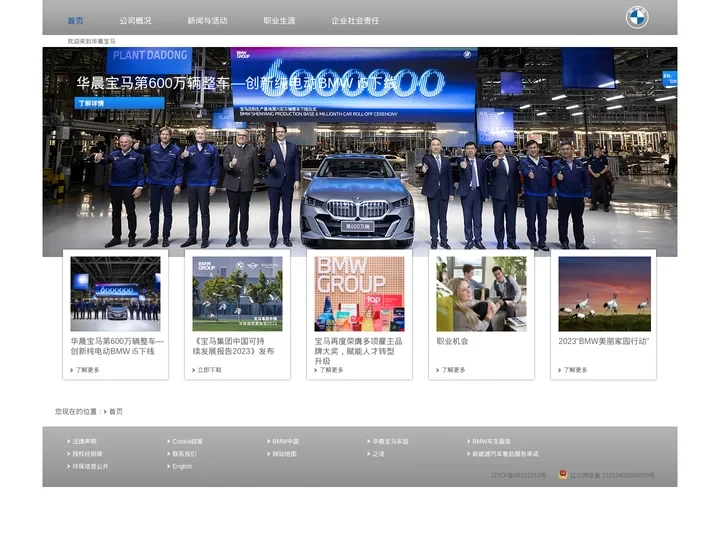Viewport: 720px width, 540px height.
Task: Open BMW GROUP top employer card thumbnail
Action: [360, 294]
